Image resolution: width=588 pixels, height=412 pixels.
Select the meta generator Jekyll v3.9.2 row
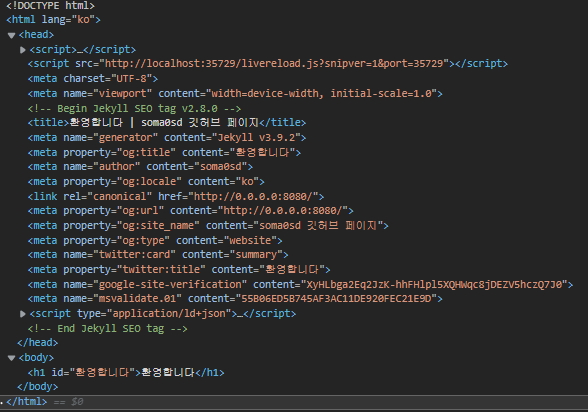[x=166, y=138]
